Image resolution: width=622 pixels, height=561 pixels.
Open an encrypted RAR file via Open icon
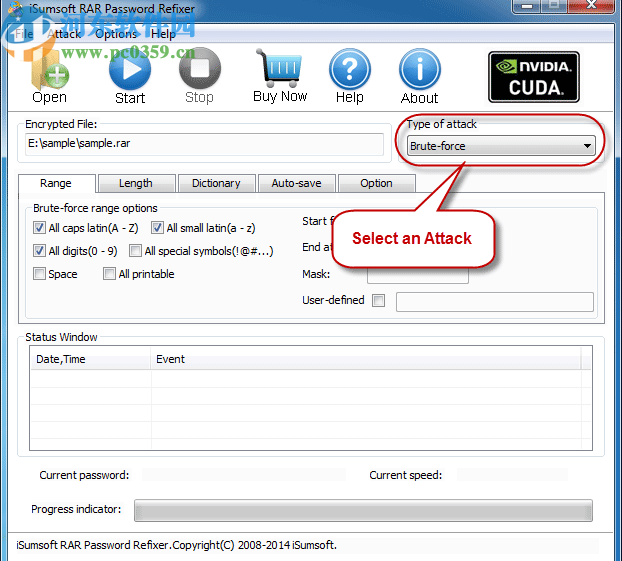pos(50,77)
